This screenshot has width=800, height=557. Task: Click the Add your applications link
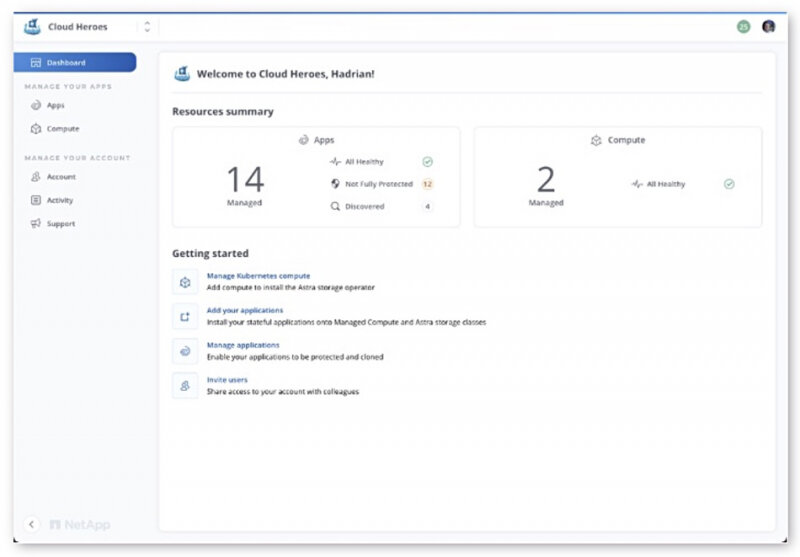pos(245,310)
